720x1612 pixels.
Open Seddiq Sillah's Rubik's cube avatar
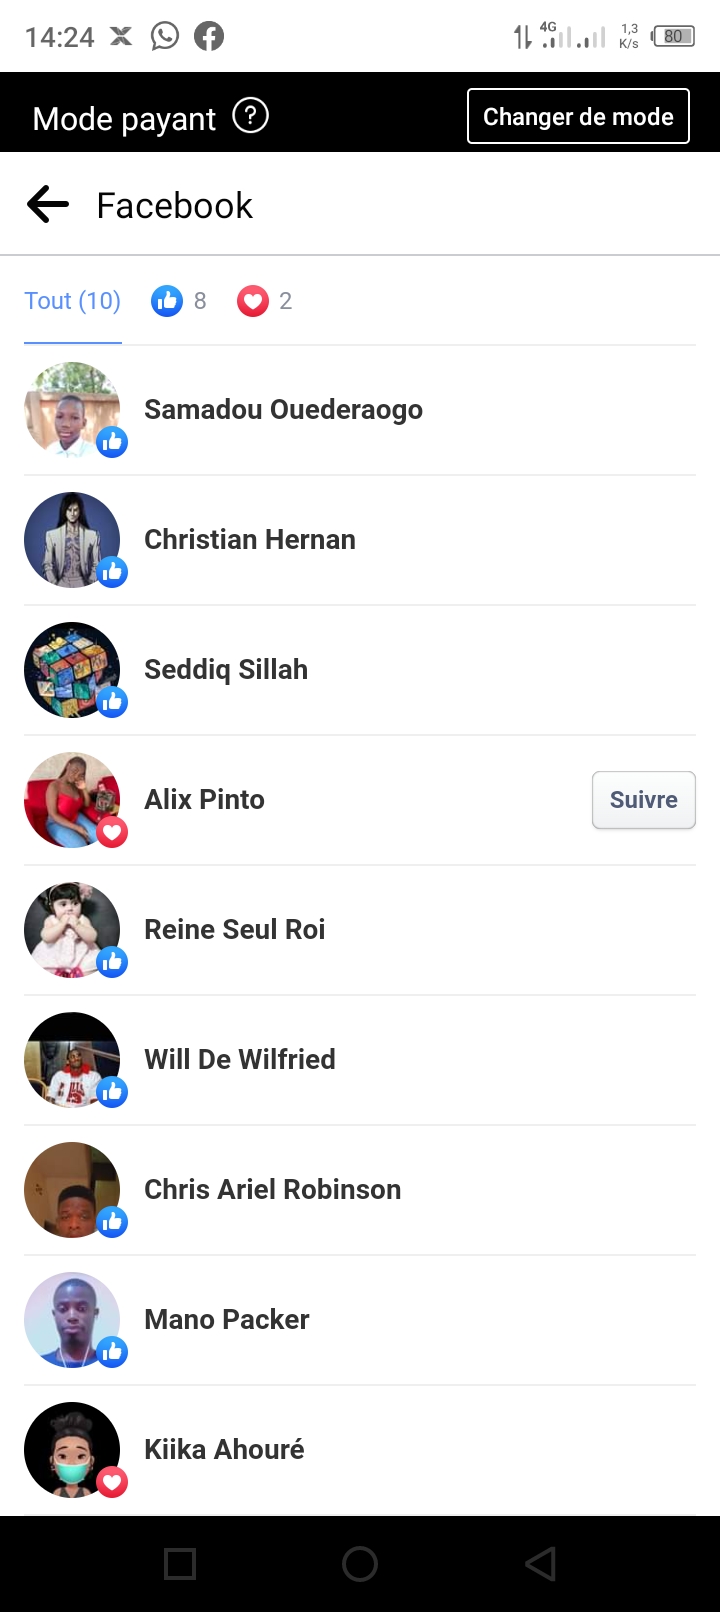[72, 670]
